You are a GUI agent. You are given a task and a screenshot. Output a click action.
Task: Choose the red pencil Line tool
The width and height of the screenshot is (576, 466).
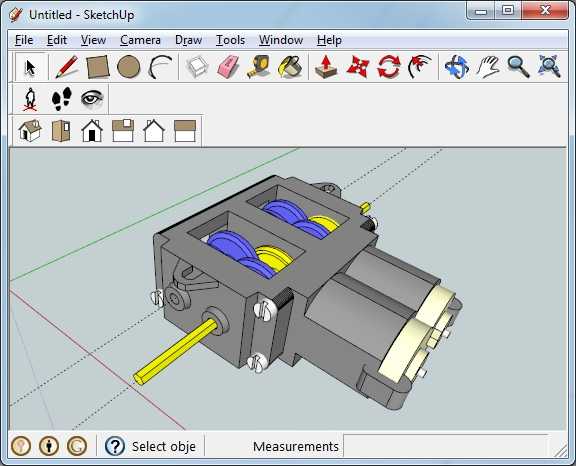66,67
